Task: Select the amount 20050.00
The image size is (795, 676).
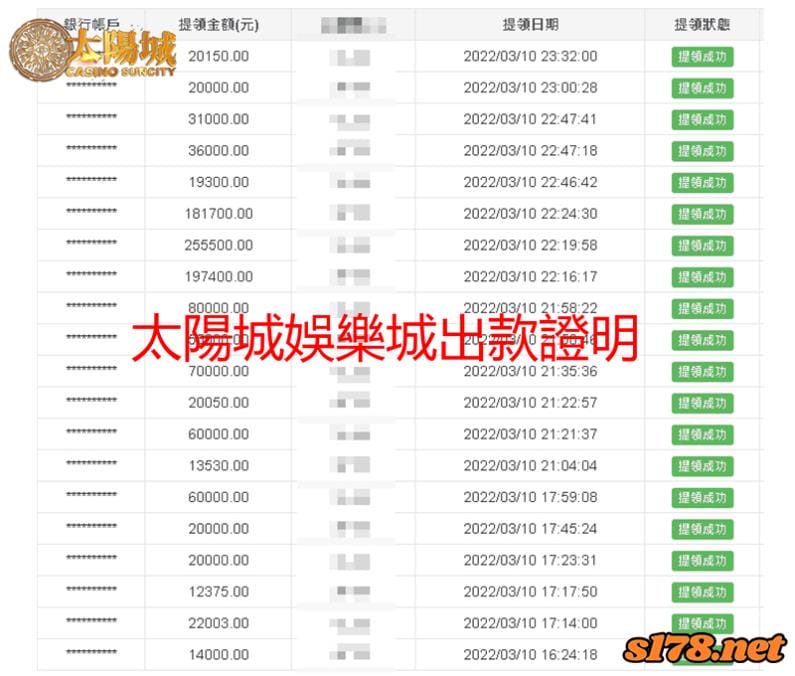Action: 219,403
